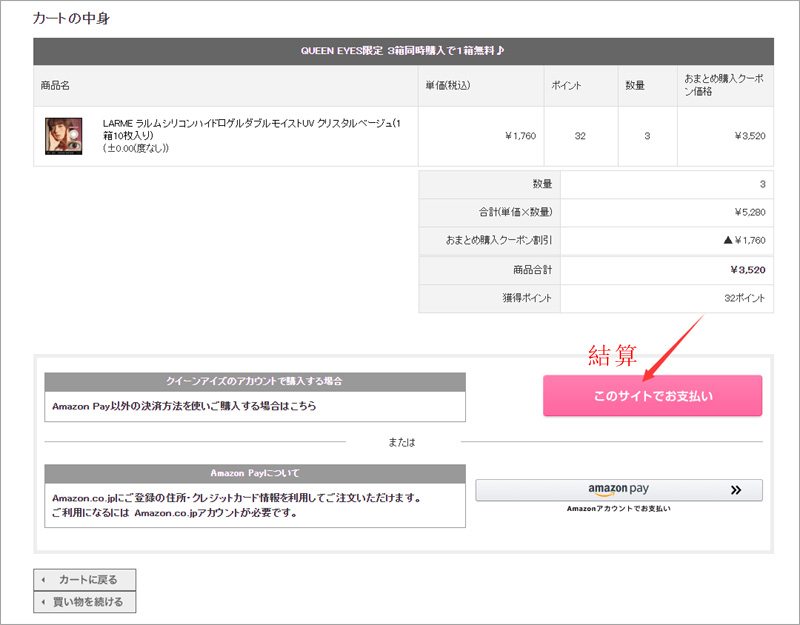The width and height of the screenshot is (800, 625).
Task: Click the Amazonアカウントでお支払い caption
Action: click(618, 509)
